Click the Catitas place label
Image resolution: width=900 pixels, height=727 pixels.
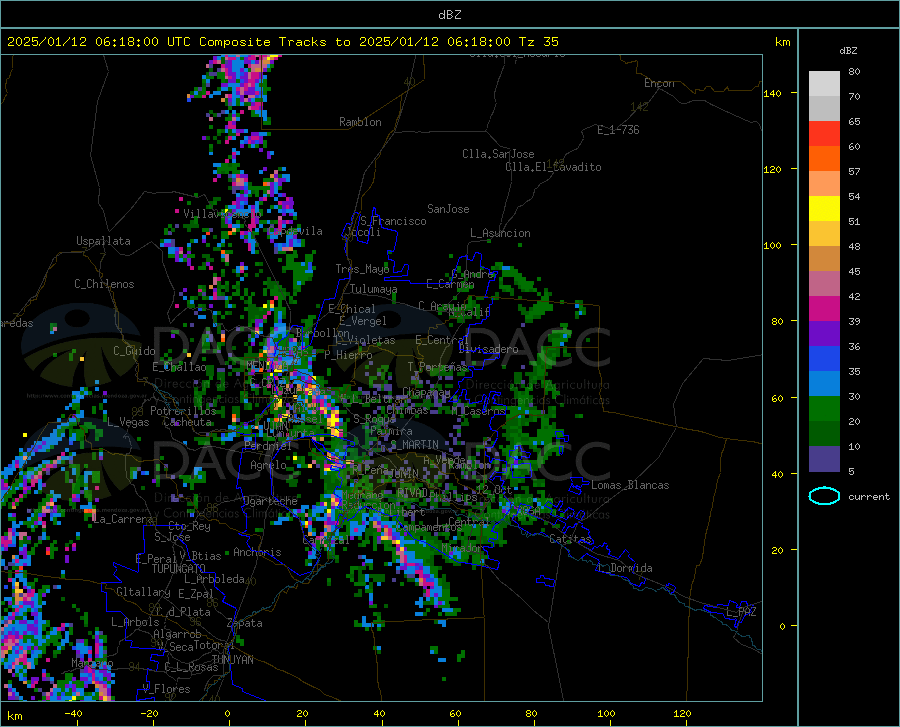tap(571, 539)
